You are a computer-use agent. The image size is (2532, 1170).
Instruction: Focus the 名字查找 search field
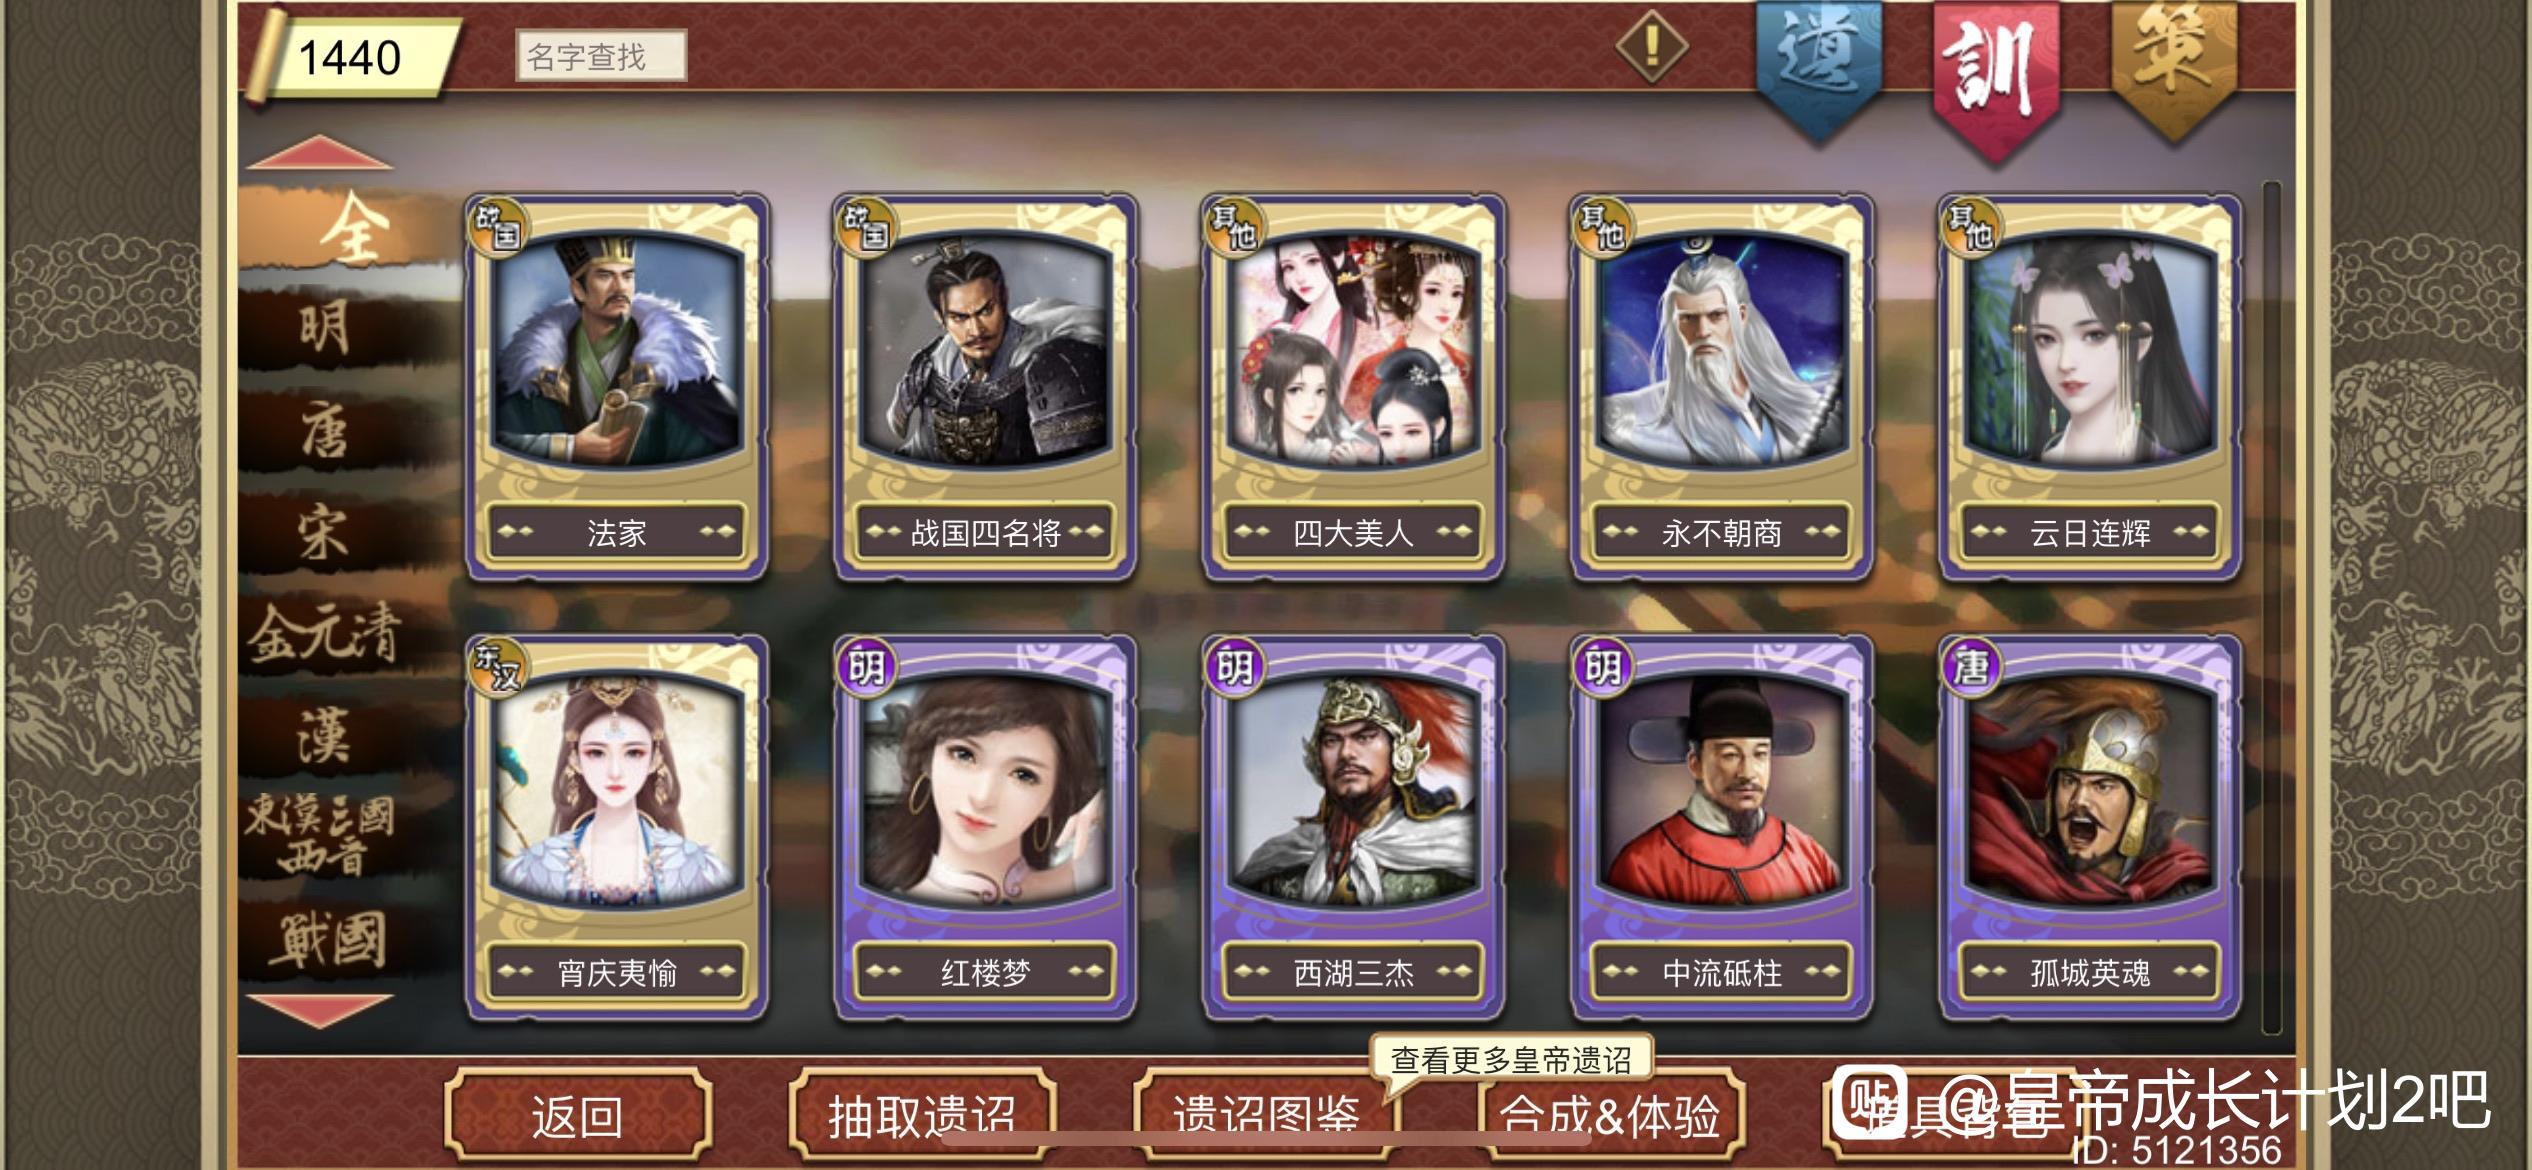(x=601, y=55)
